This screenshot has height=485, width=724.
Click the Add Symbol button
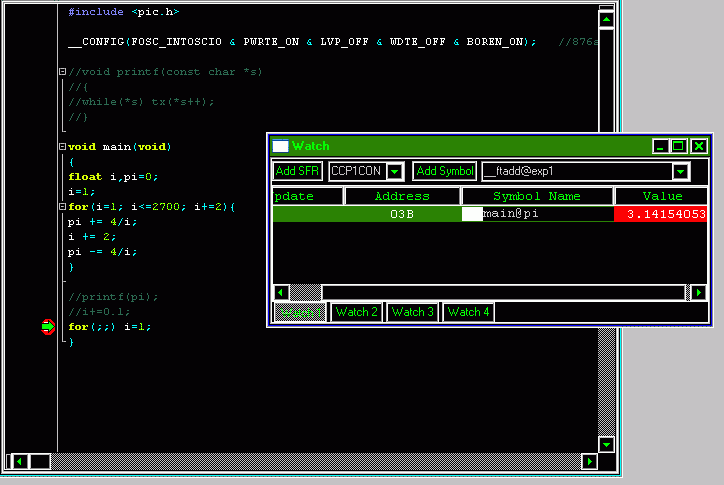point(445,171)
